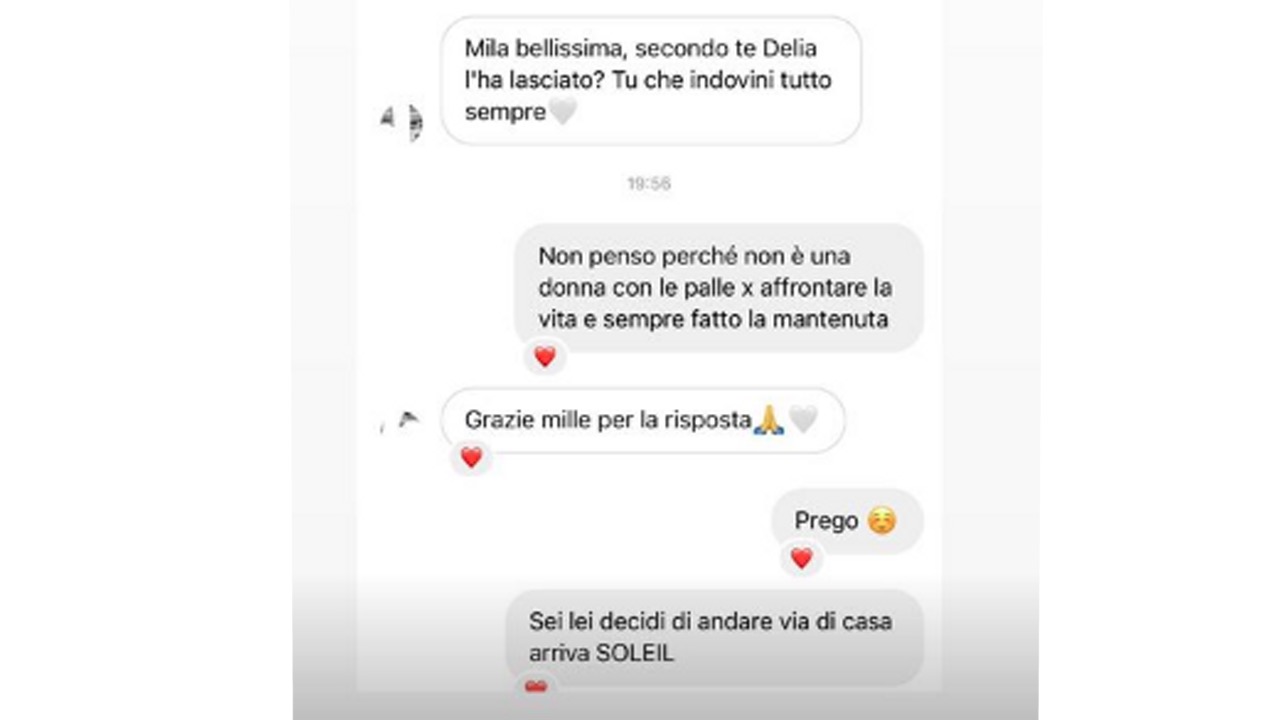Click the praying hands emoji in the reply
The width and height of the screenshot is (1280, 720).
768,421
